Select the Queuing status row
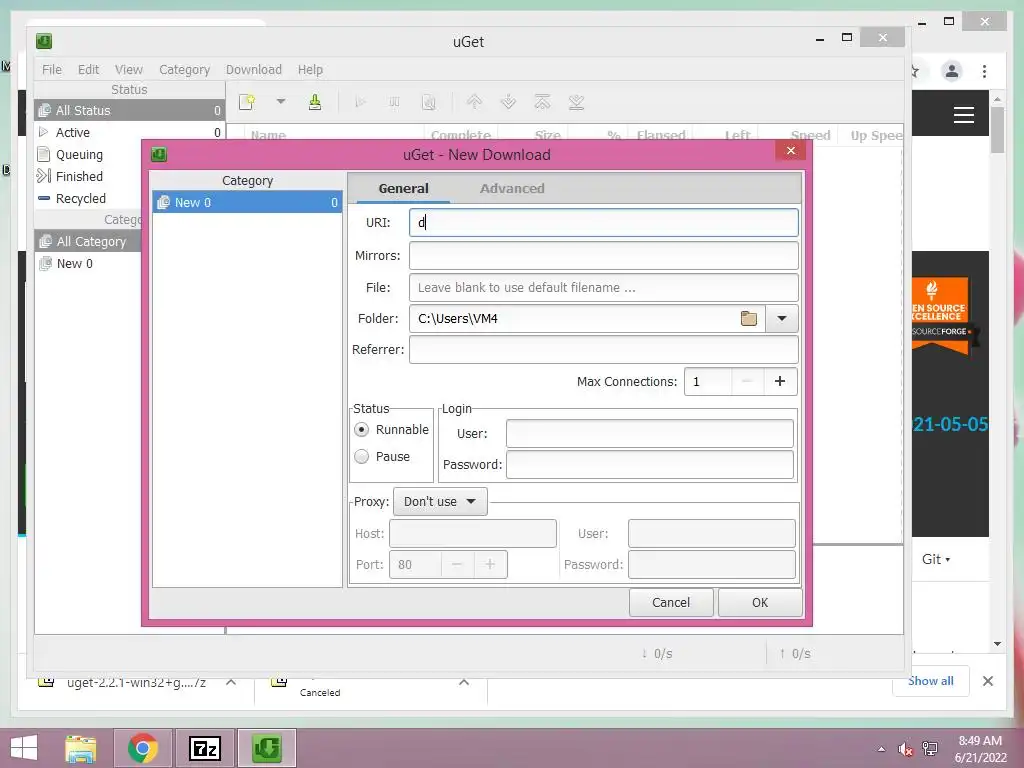This screenshot has width=1024, height=768. click(88, 155)
